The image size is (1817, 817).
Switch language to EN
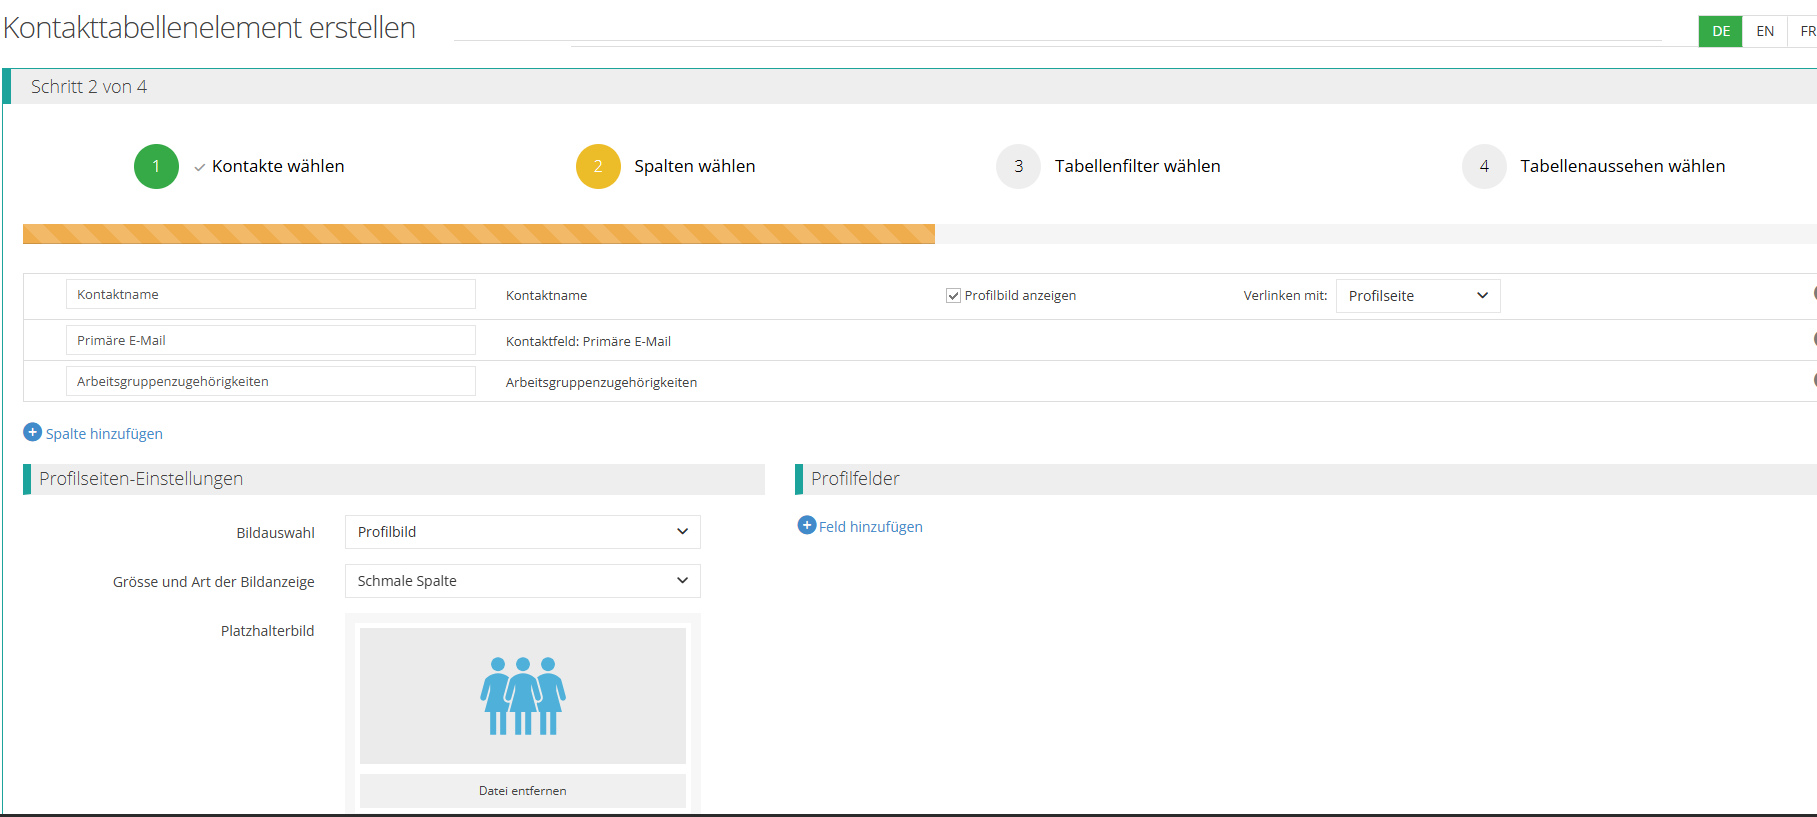point(1765,31)
